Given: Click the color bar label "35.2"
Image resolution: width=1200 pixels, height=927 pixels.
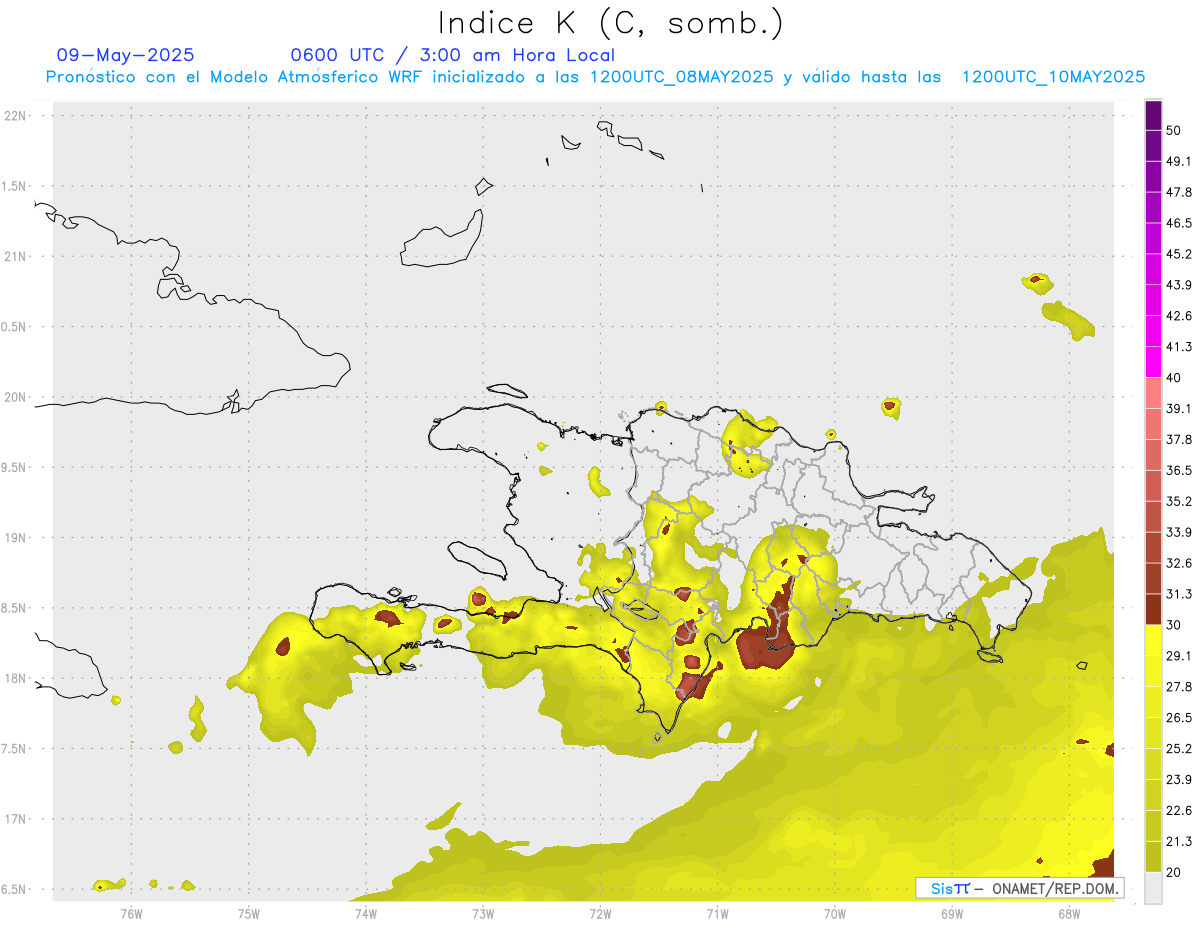Looking at the screenshot, I should coord(1179,501).
